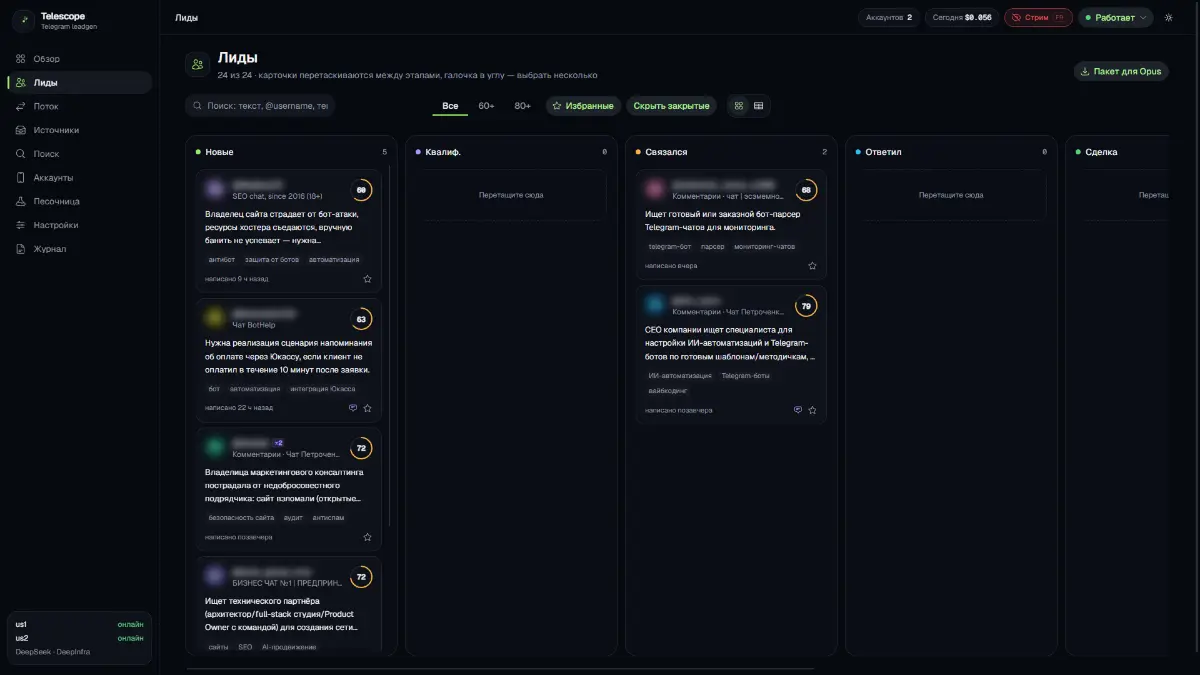The width and height of the screenshot is (1200, 675).
Task: Select the Все filter tab
Action: point(450,106)
